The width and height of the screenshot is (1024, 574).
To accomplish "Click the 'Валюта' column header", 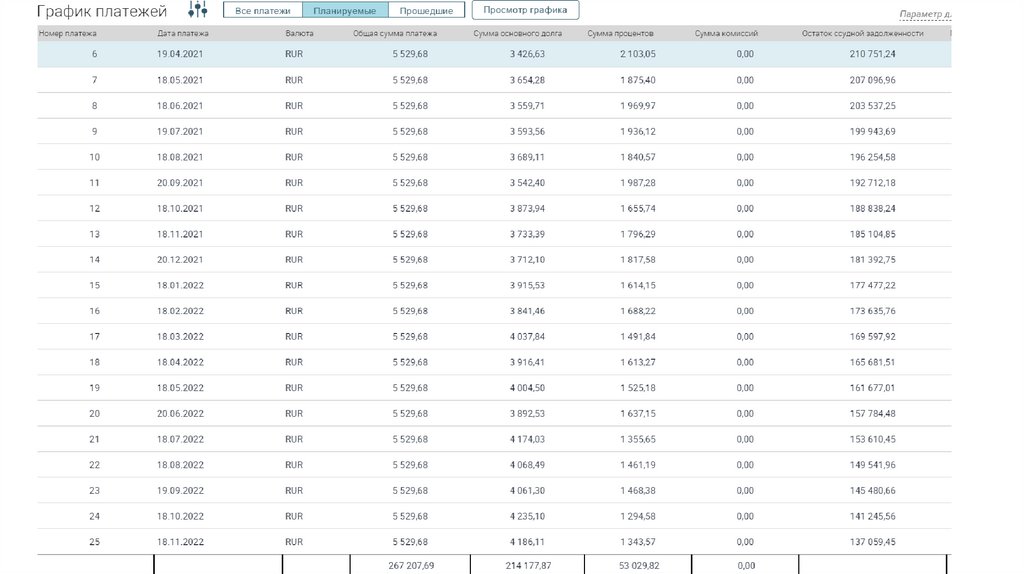I will (x=299, y=33).
